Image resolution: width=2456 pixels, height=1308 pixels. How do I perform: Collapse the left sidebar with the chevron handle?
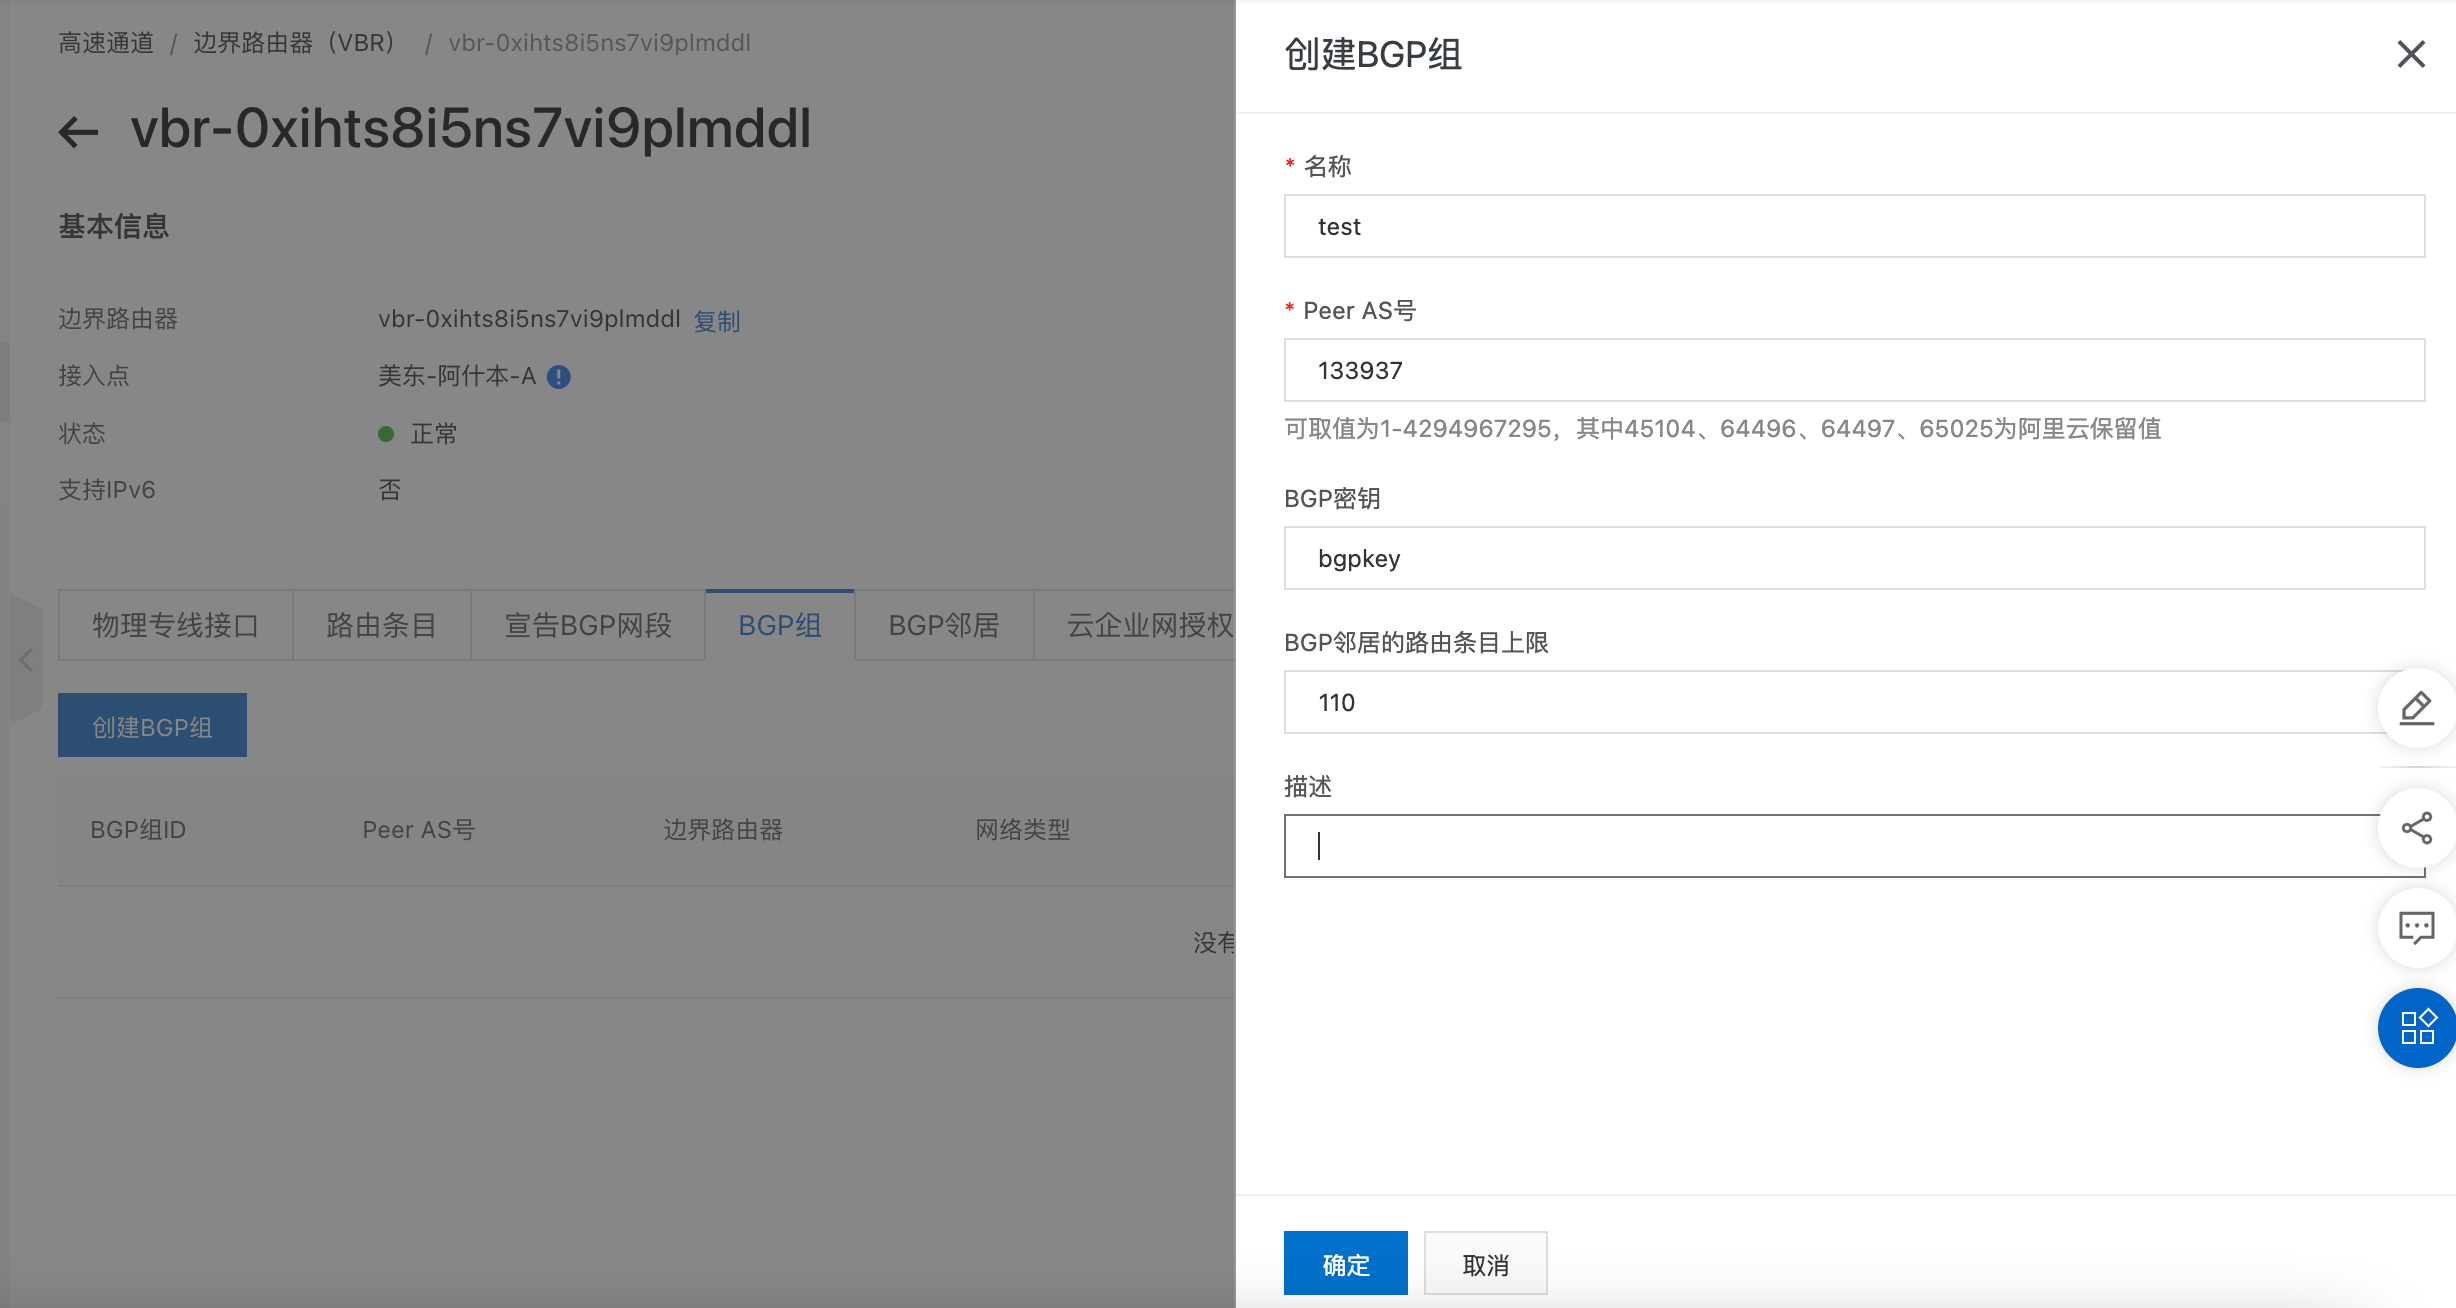[26, 660]
